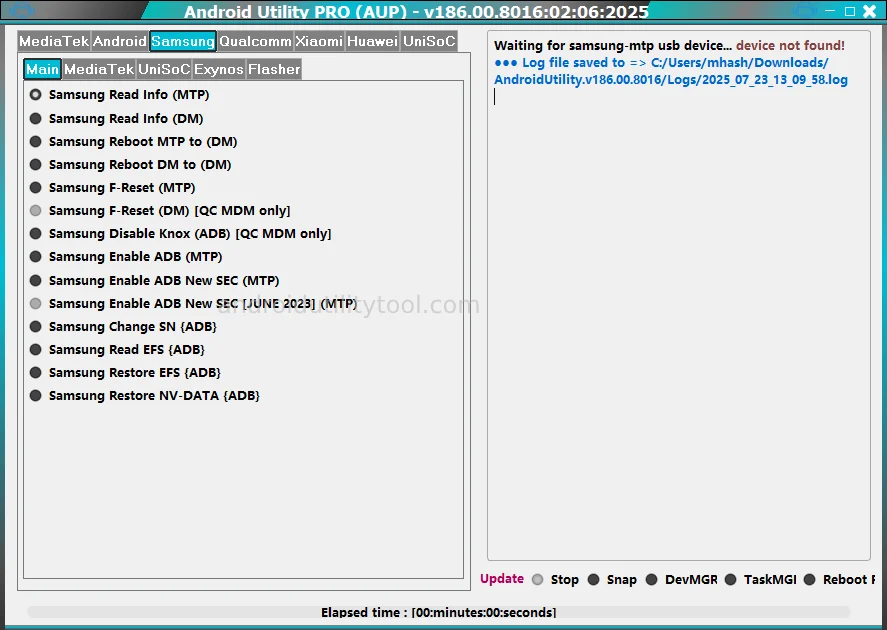
Task: Click the Stop button
Action: coord(557,580)
